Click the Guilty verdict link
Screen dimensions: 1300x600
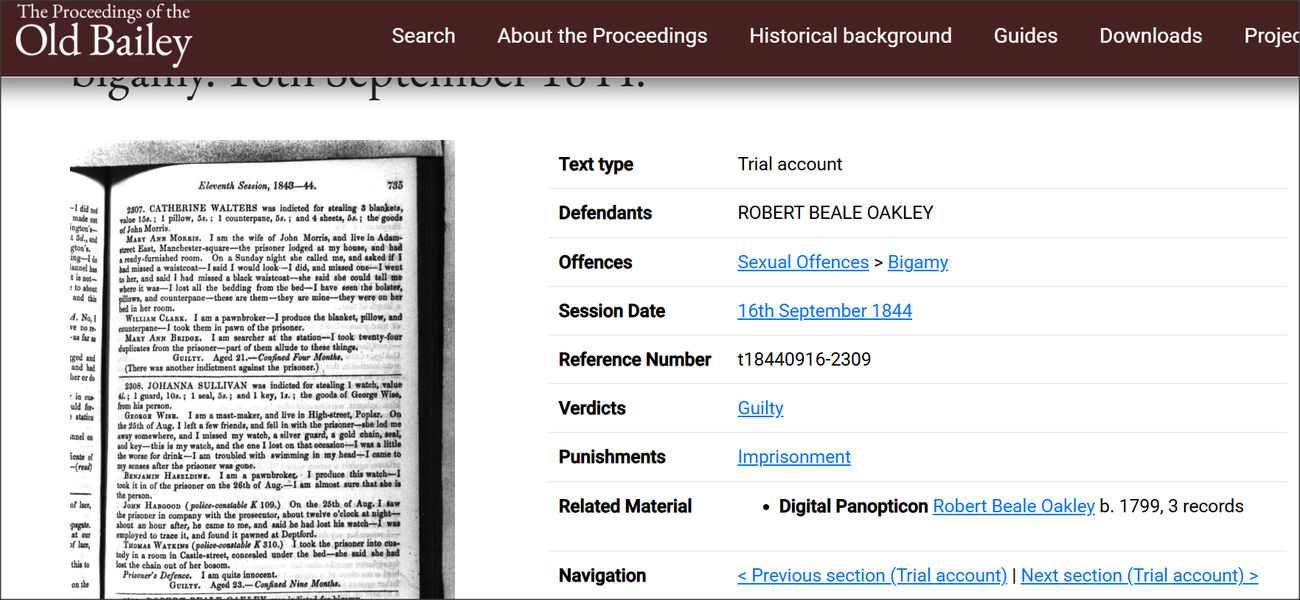pyautogui.click(x=760, y=408)
